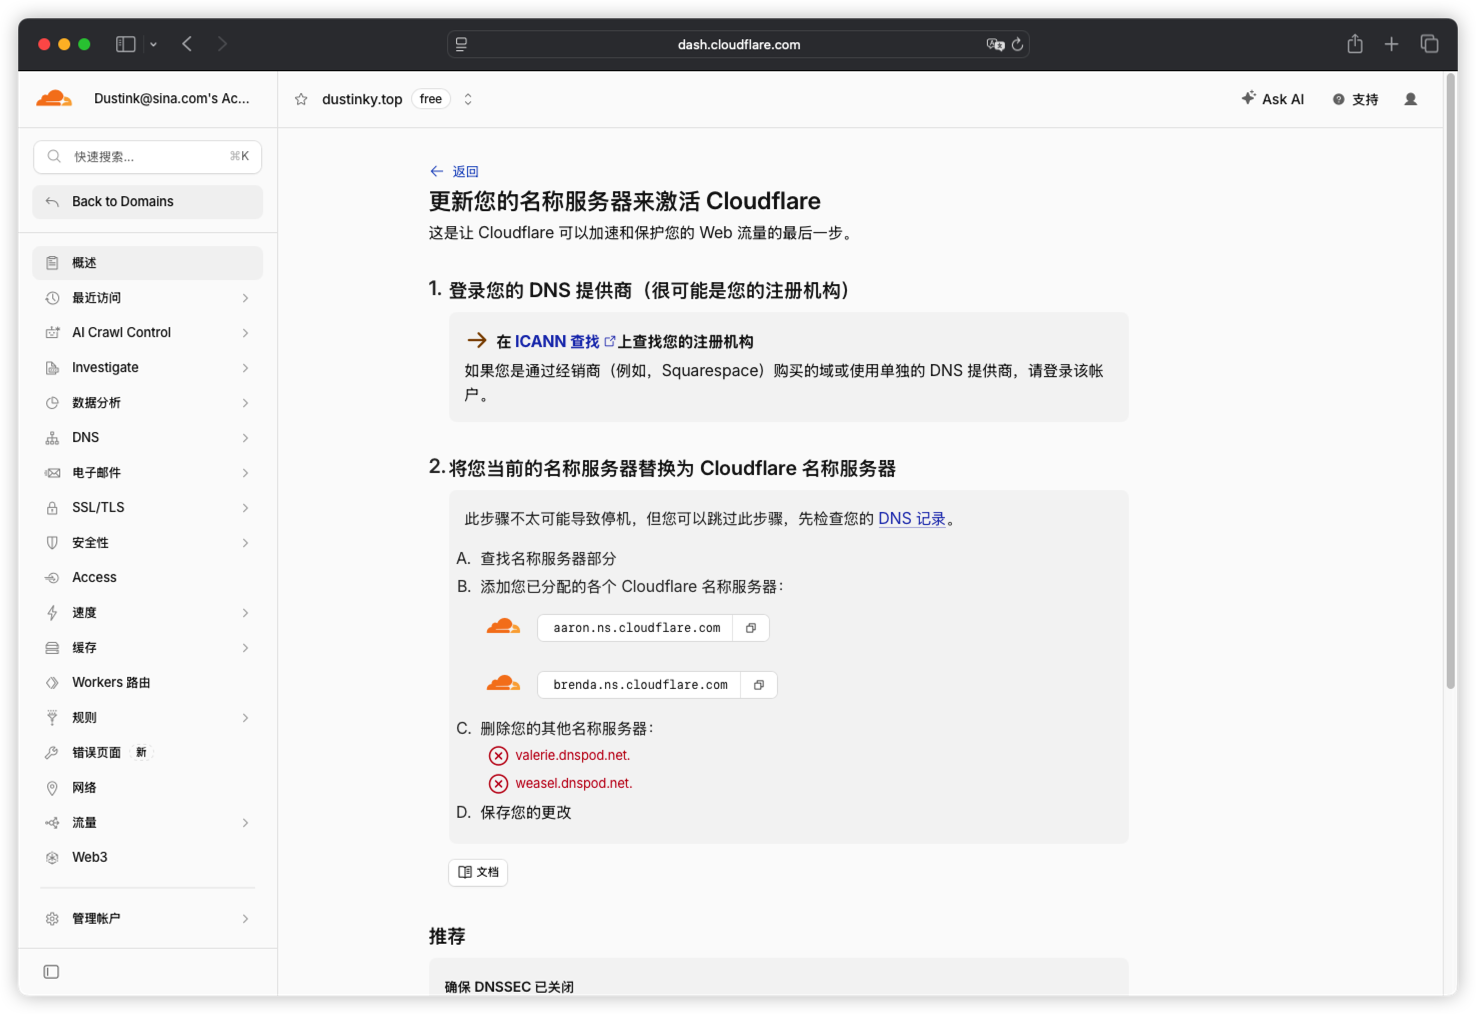Click the 返回 back link
This screenshot has height=1014, width=1476.
click(454, 172)
